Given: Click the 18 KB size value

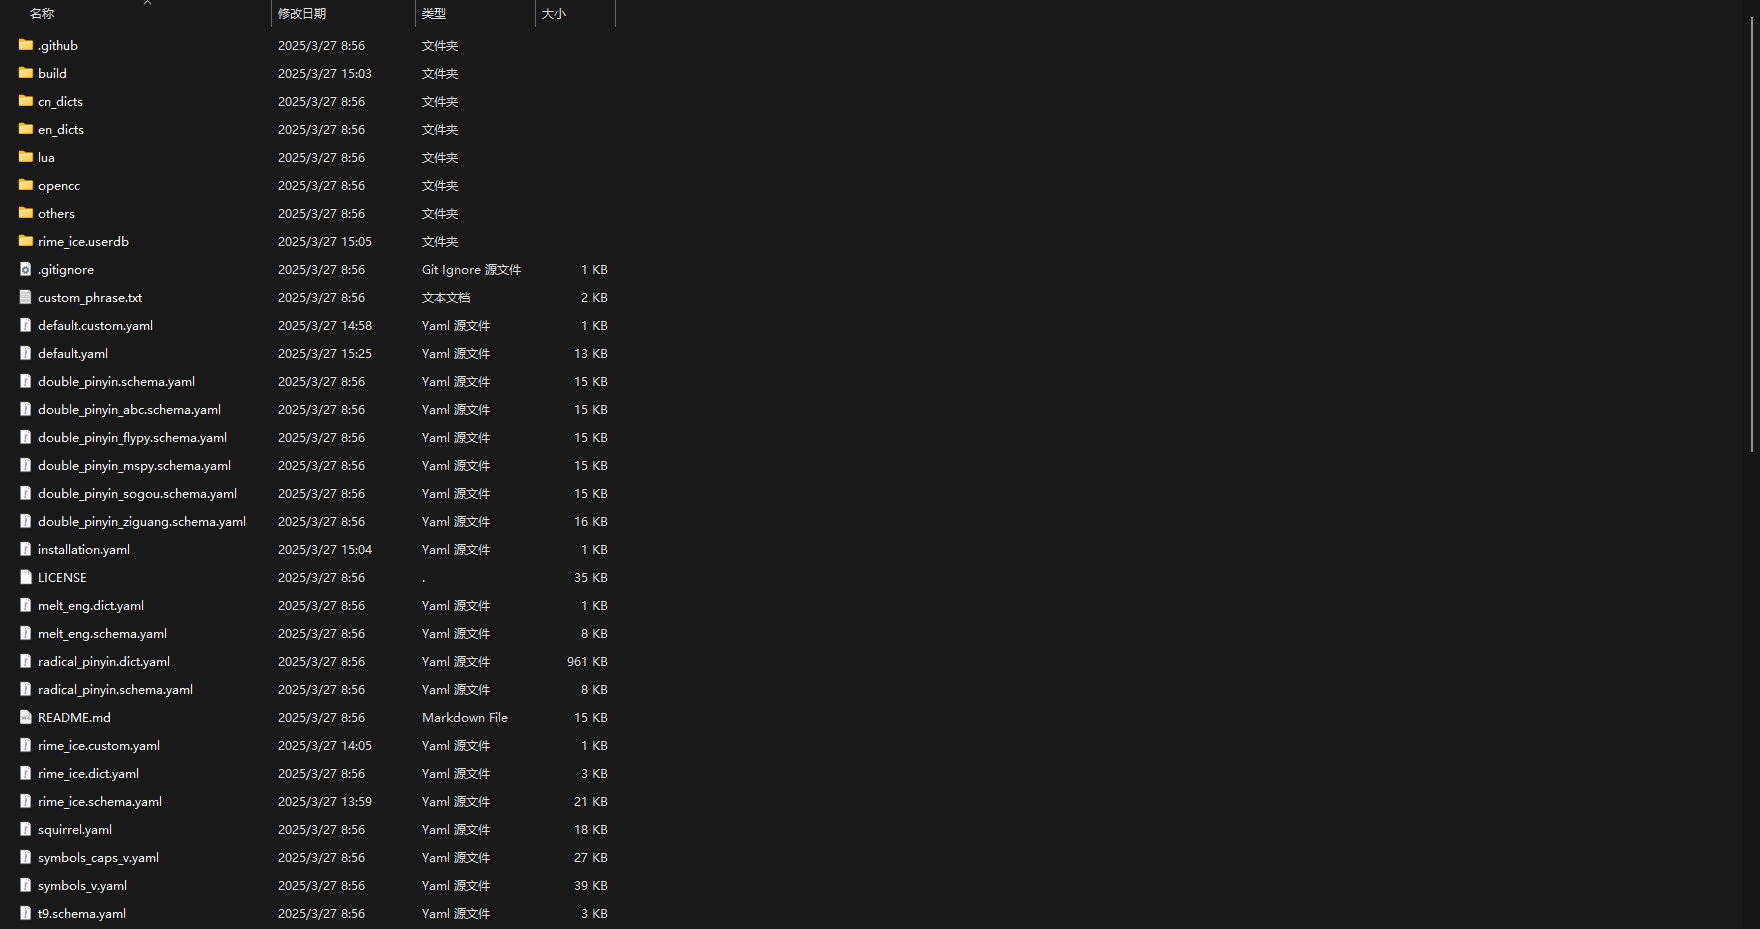Looking at the screenshot, I should point(591,830).
